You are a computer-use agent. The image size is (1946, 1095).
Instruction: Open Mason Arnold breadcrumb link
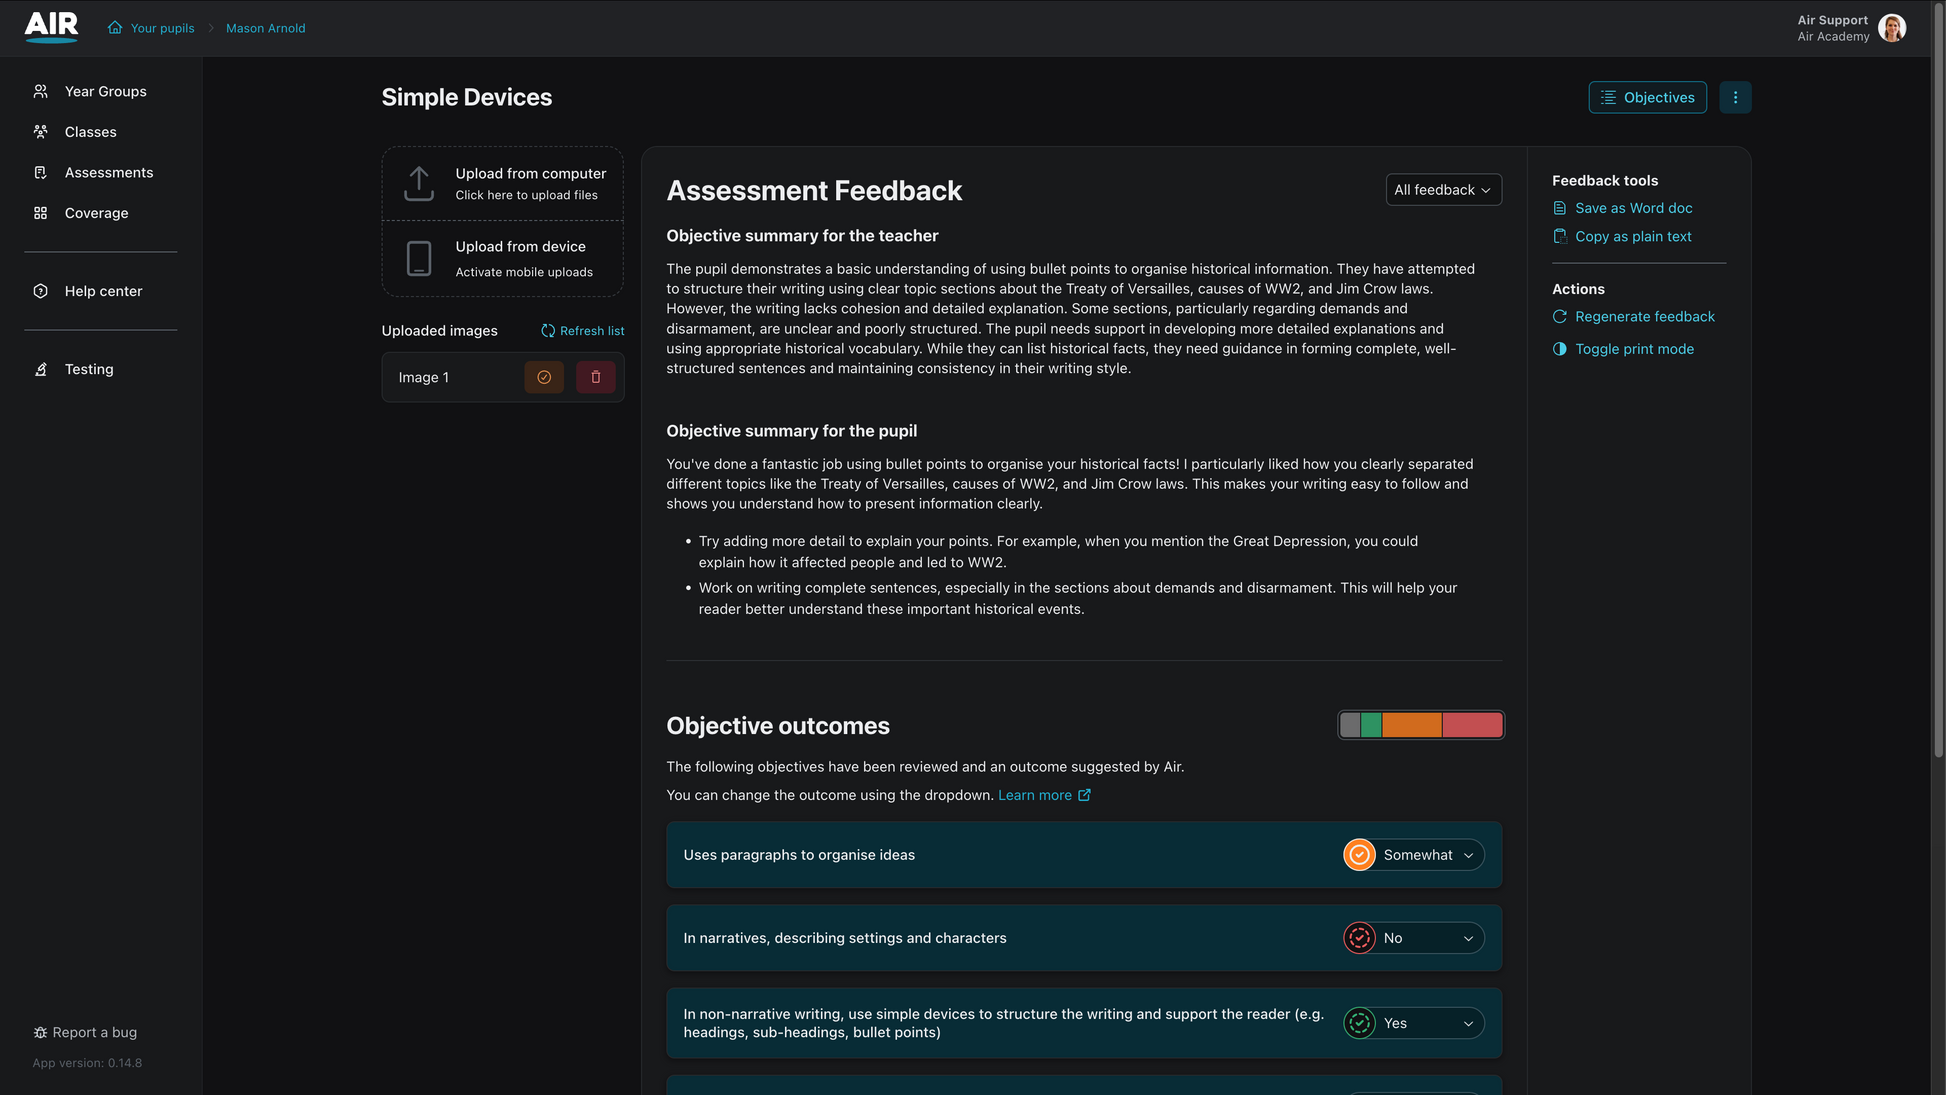266,28
